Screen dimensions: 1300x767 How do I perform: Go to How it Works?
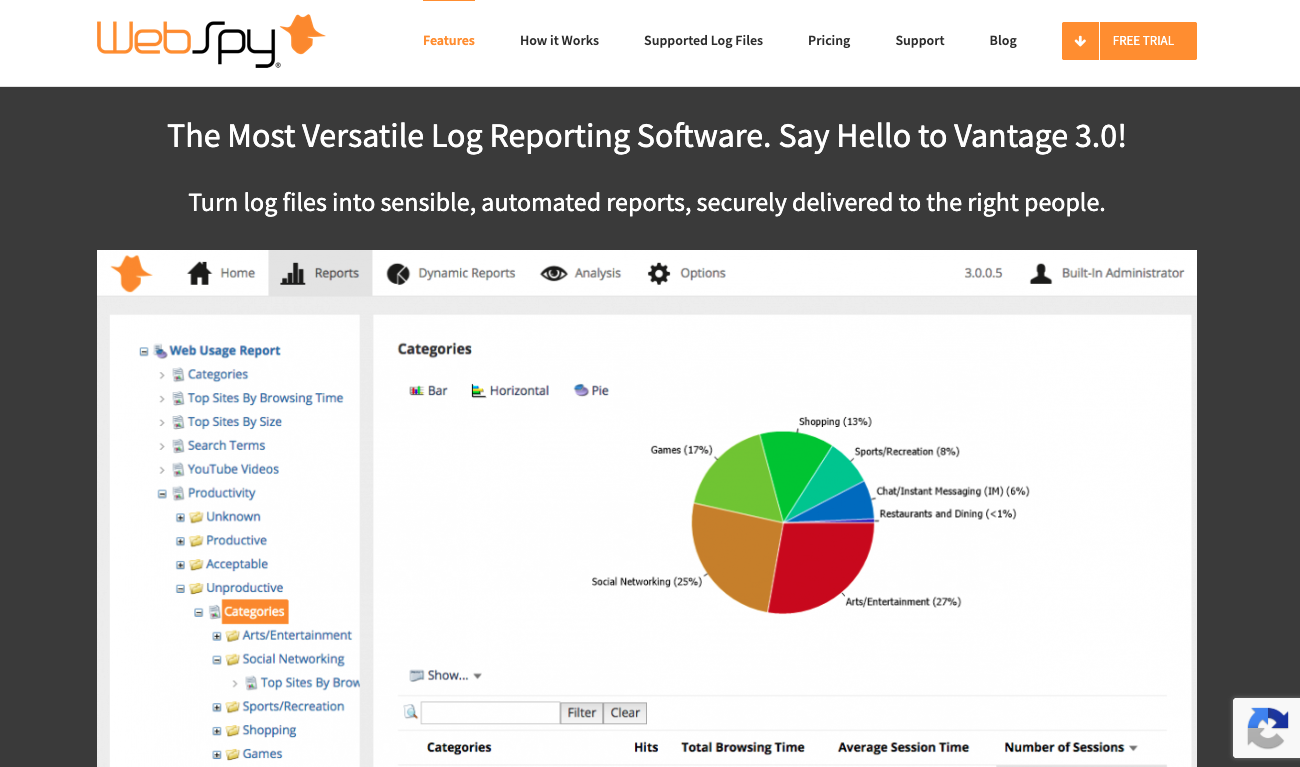point(559,41)
